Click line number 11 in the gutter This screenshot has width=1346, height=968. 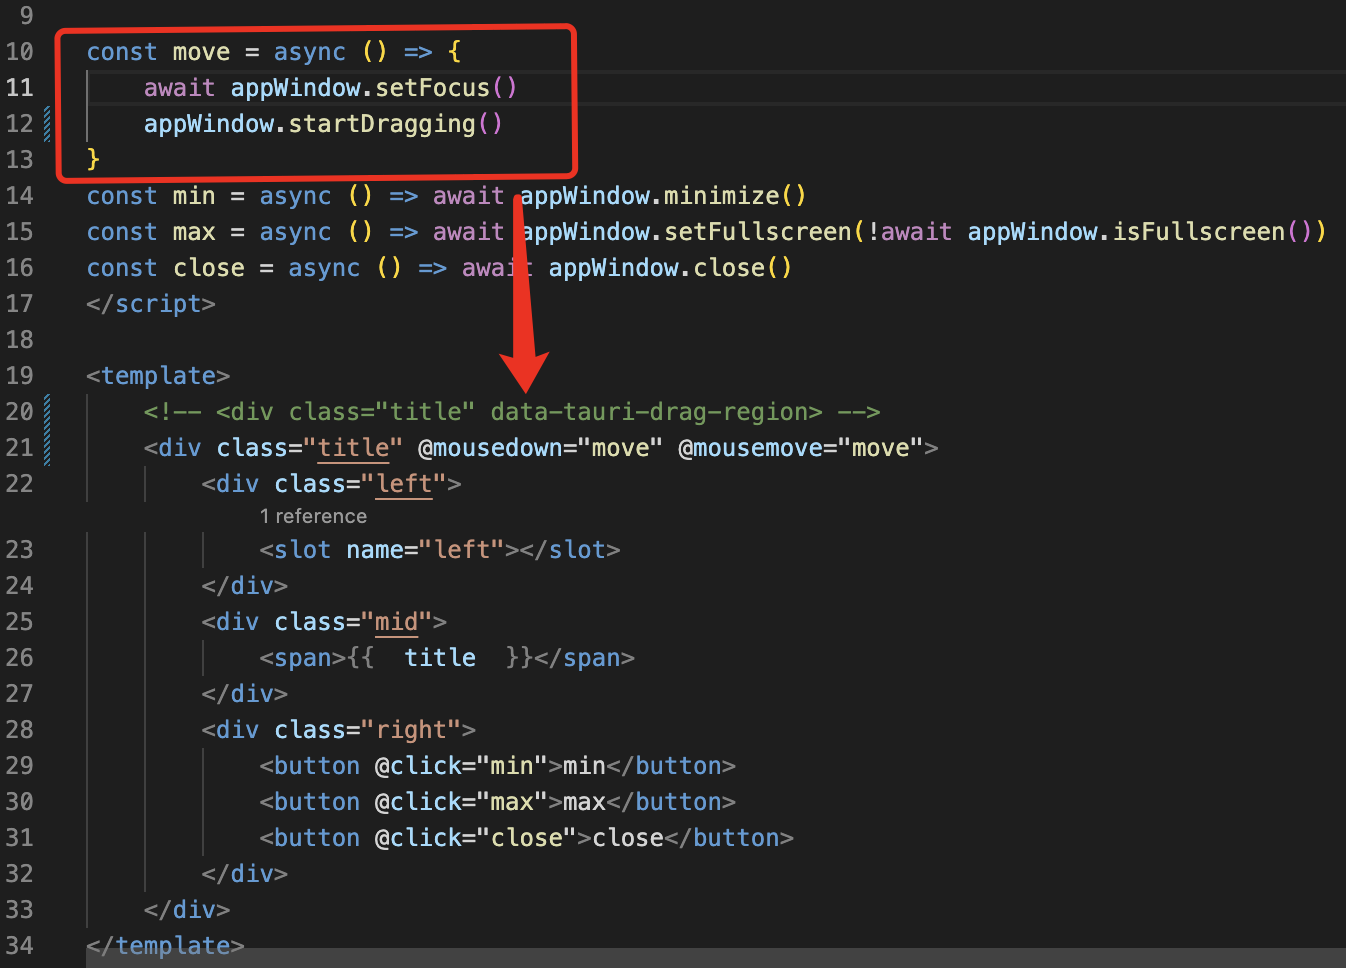pyautogui.click(x=20, y=87)
